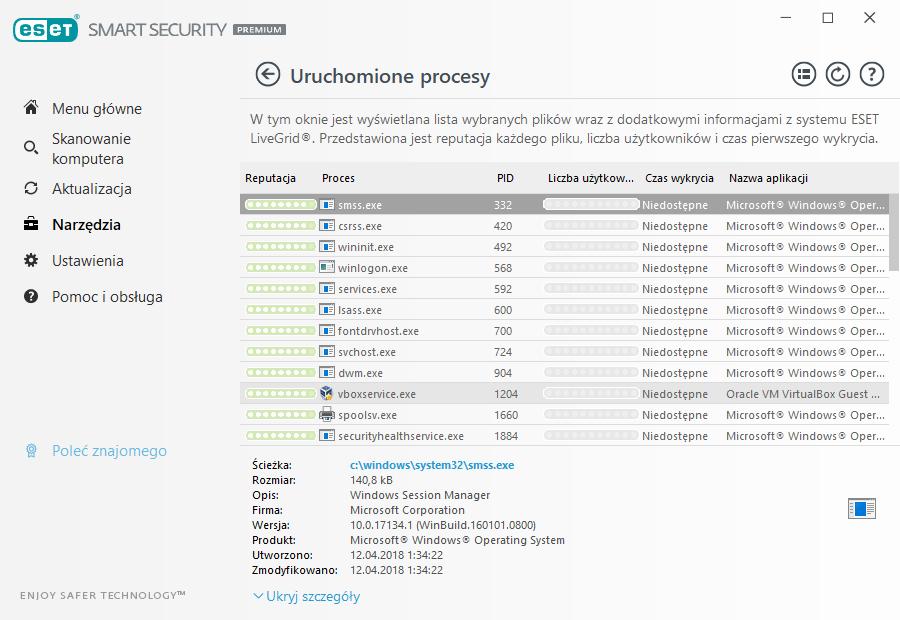
Task: Sort by Liczba użytkowników column header
Action: point(591,178)
